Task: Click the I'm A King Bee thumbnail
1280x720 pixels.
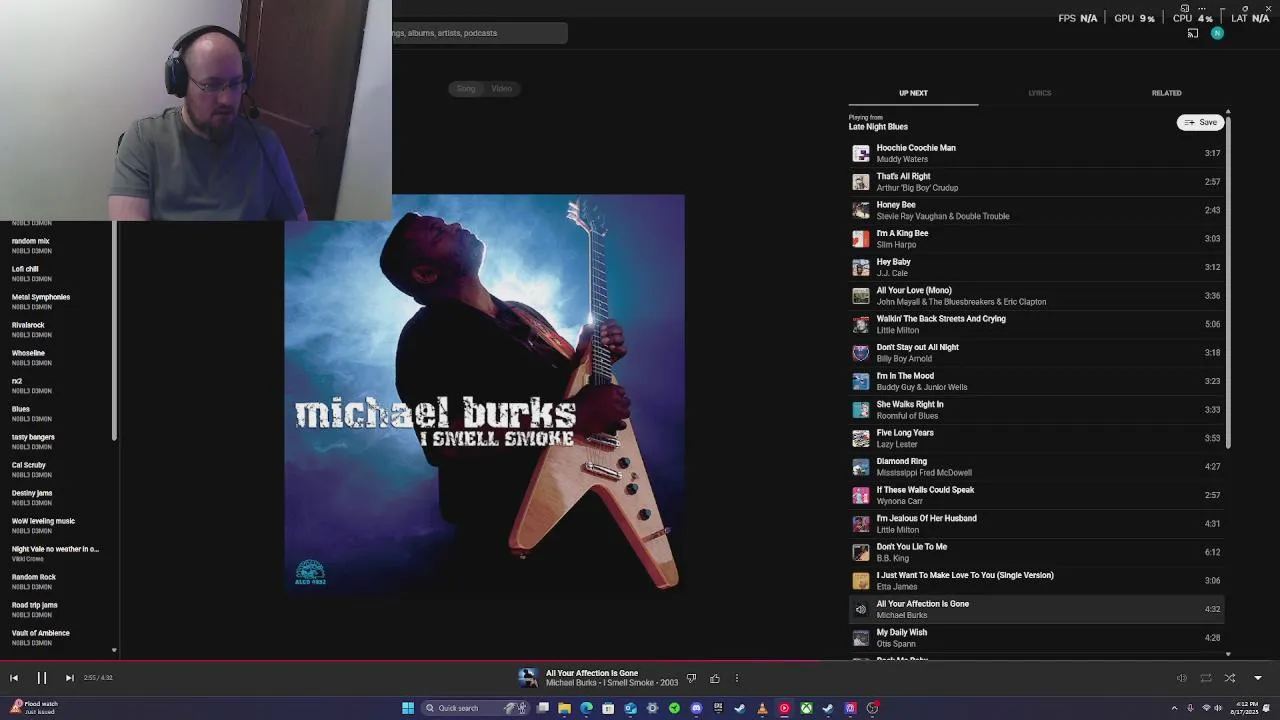Action: (x=861, y=239)
